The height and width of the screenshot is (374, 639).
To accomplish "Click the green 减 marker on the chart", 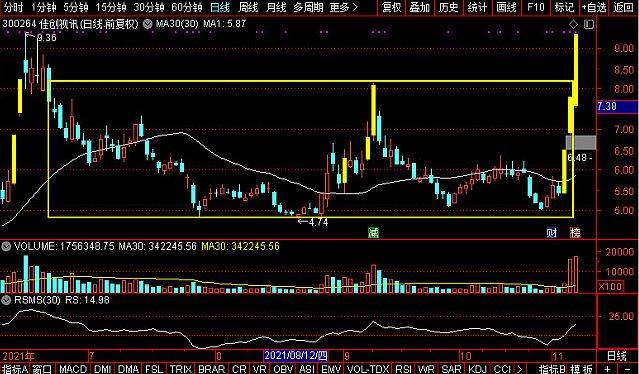I will tap(373, 232).
